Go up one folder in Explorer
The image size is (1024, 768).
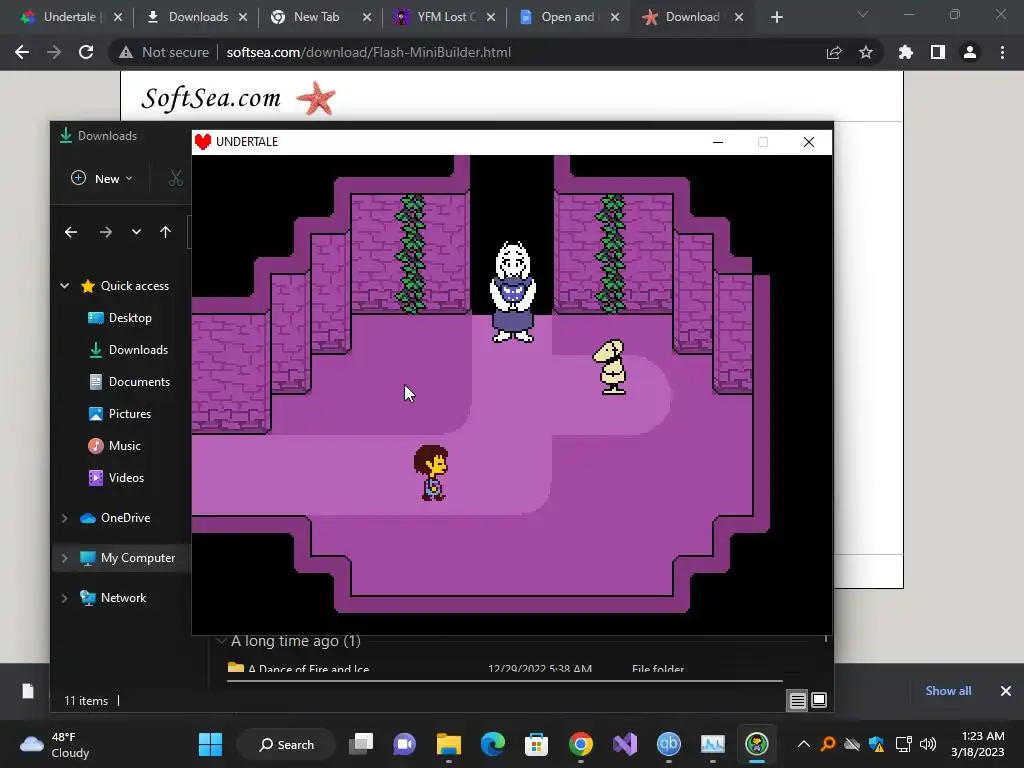click(x=165, y=232)
